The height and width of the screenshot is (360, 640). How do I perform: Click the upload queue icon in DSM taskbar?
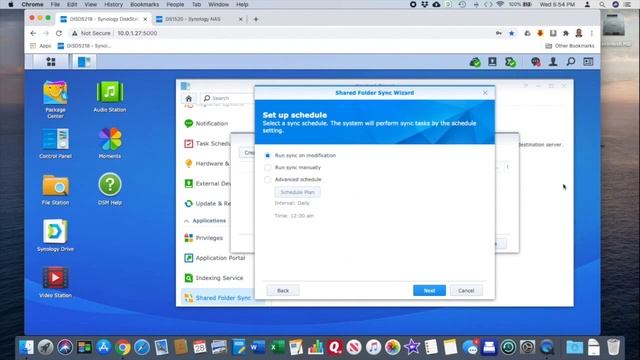[492, 62]
